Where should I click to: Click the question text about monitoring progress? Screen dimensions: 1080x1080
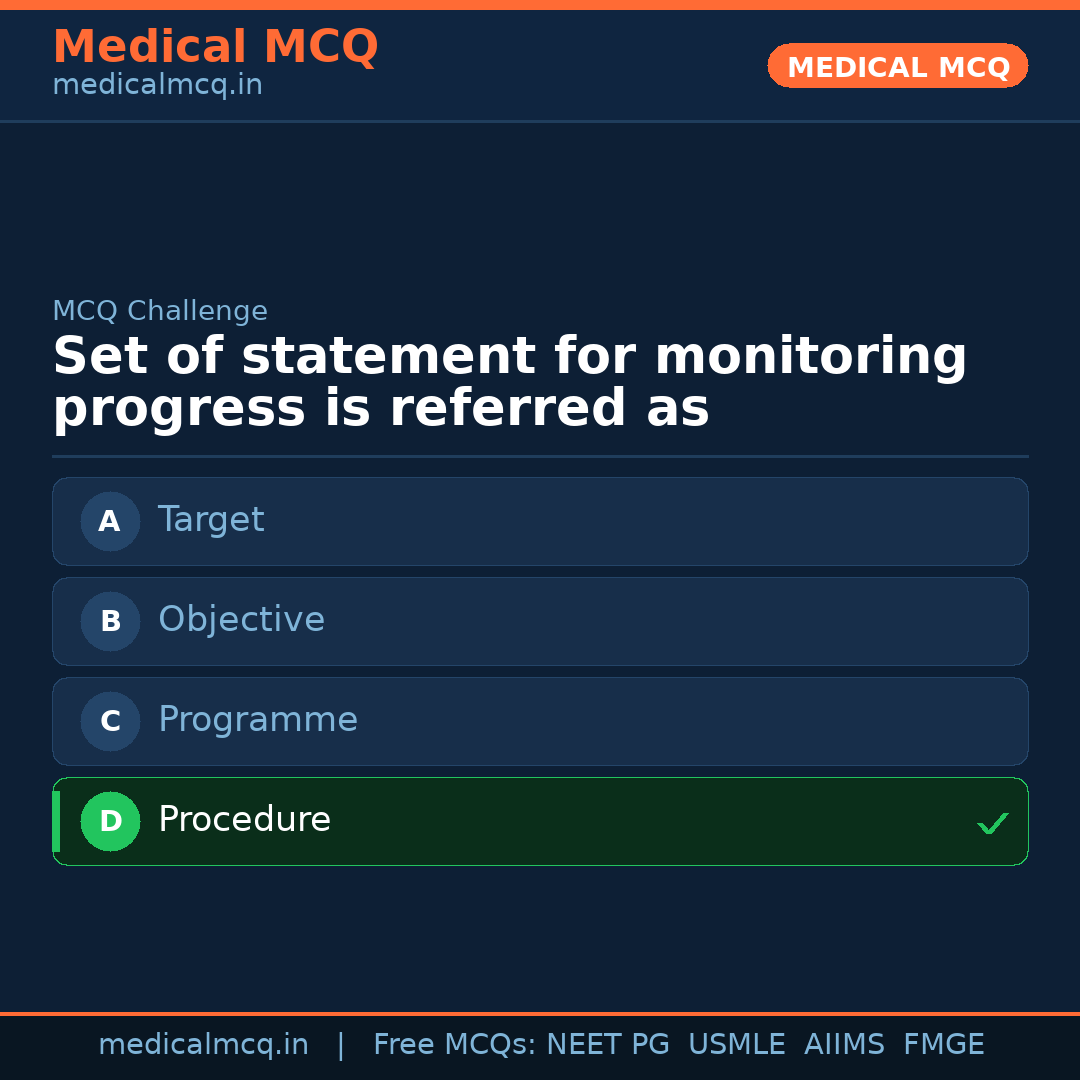tap(510, 383)
